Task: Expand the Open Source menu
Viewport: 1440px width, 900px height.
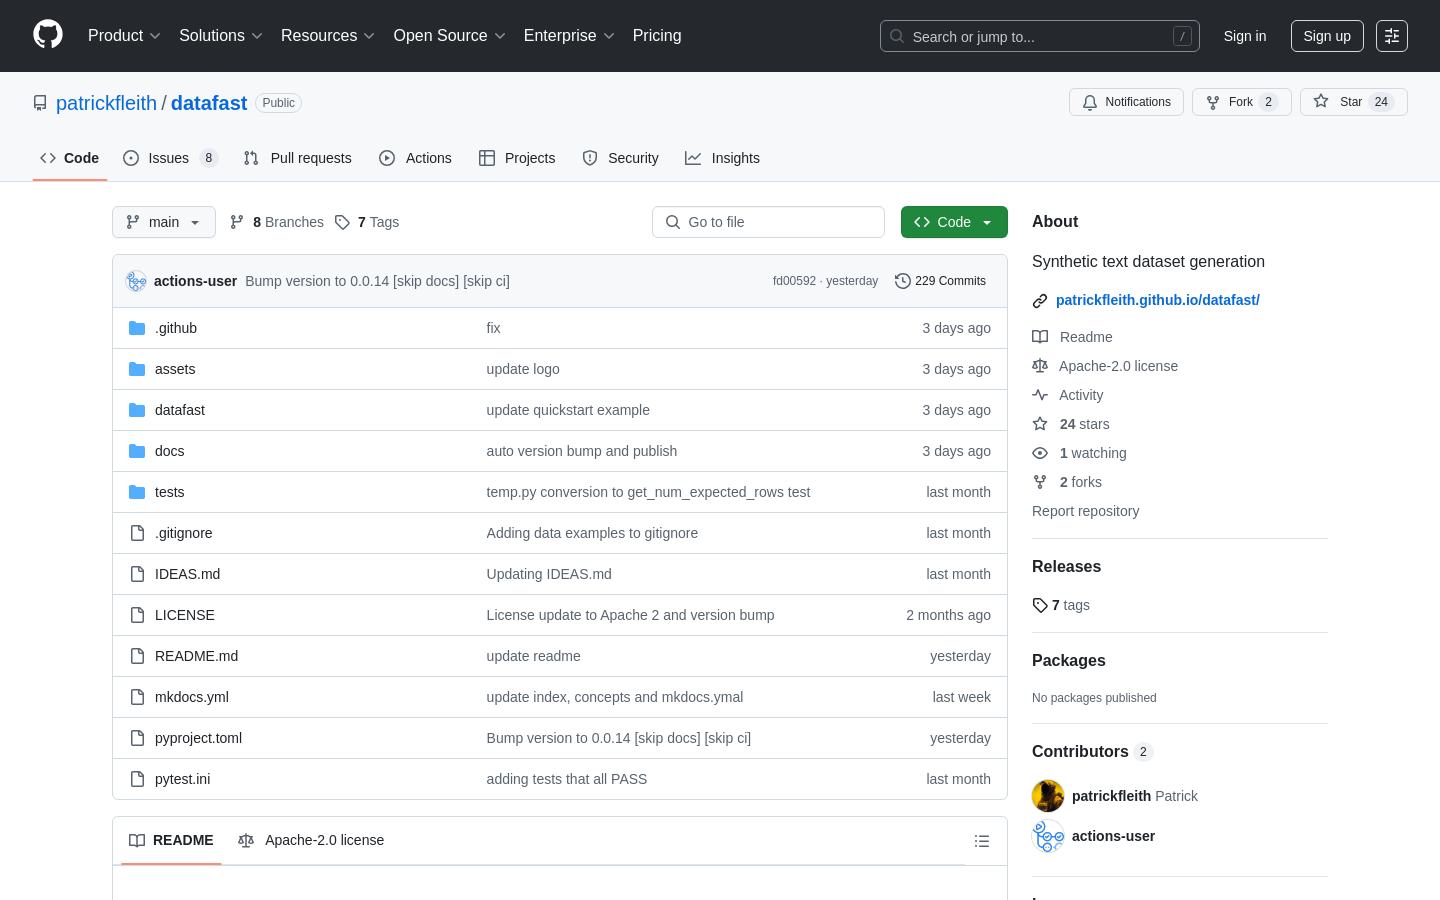Action: pyautogui.click(x=450, y=36)
